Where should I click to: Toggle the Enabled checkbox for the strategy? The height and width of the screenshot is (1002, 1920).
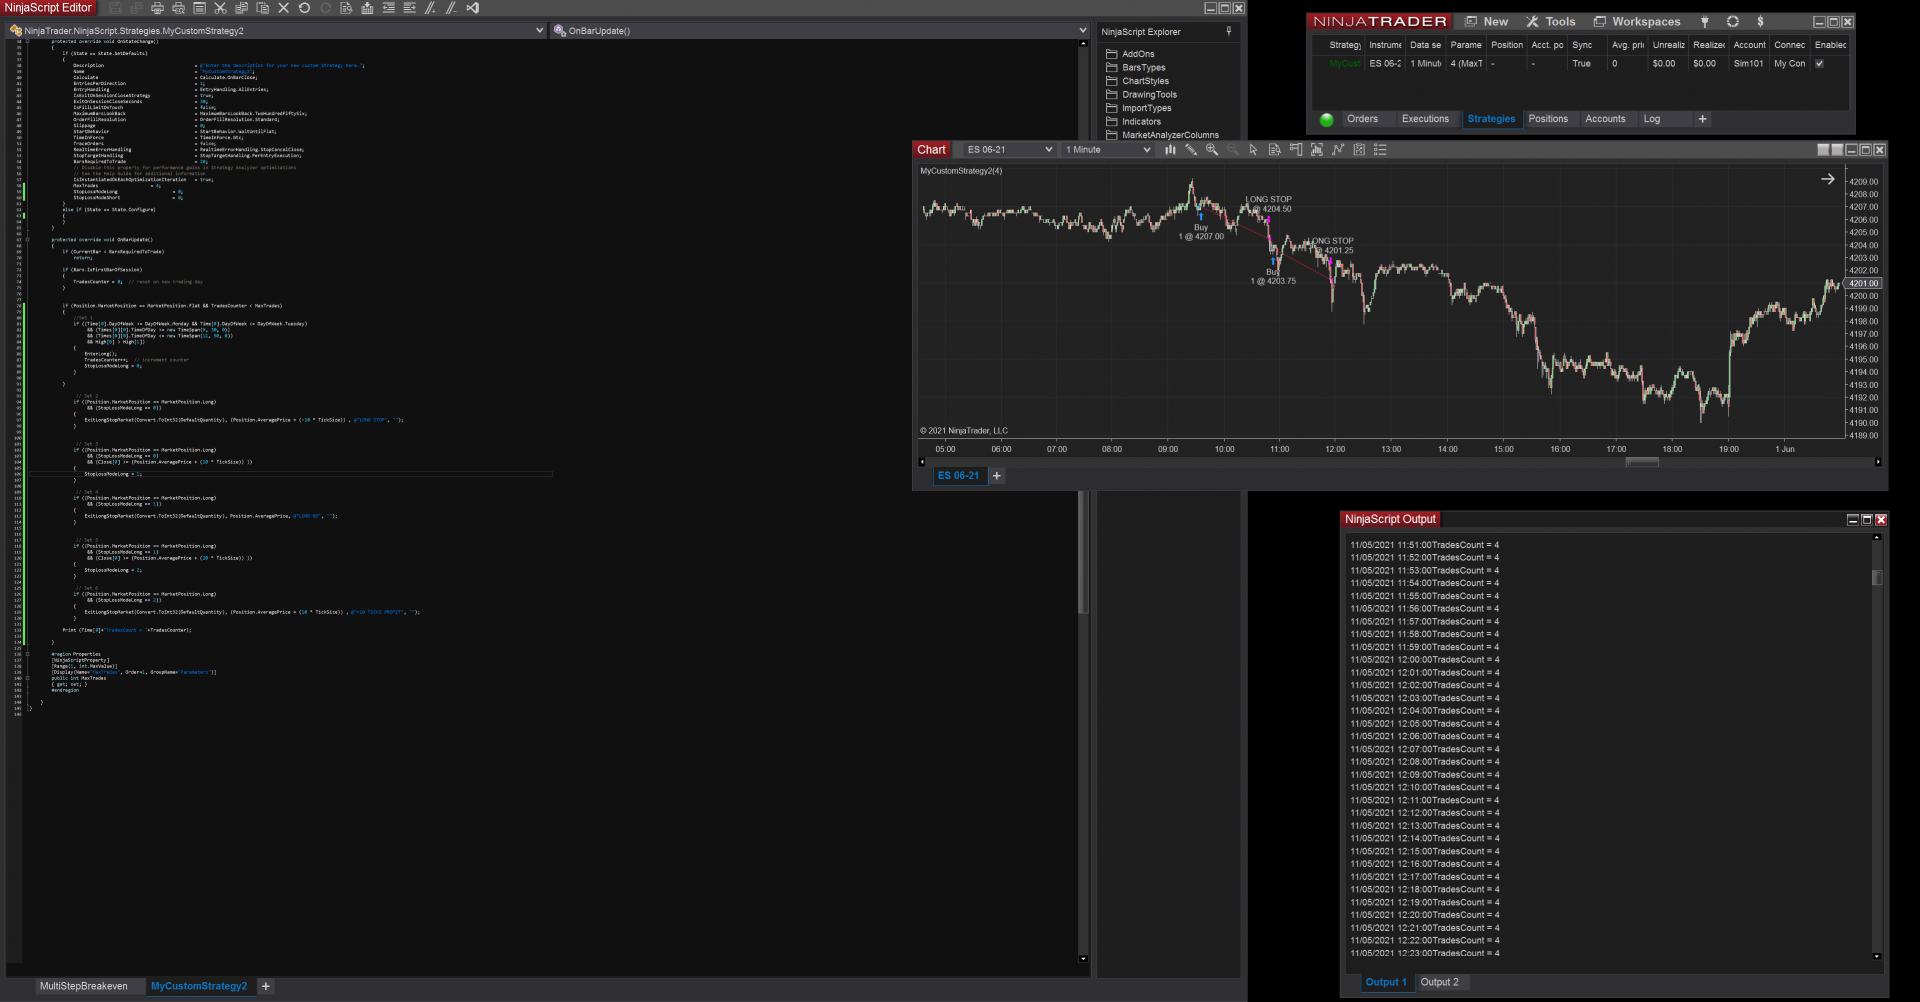tap(1819, 64)
